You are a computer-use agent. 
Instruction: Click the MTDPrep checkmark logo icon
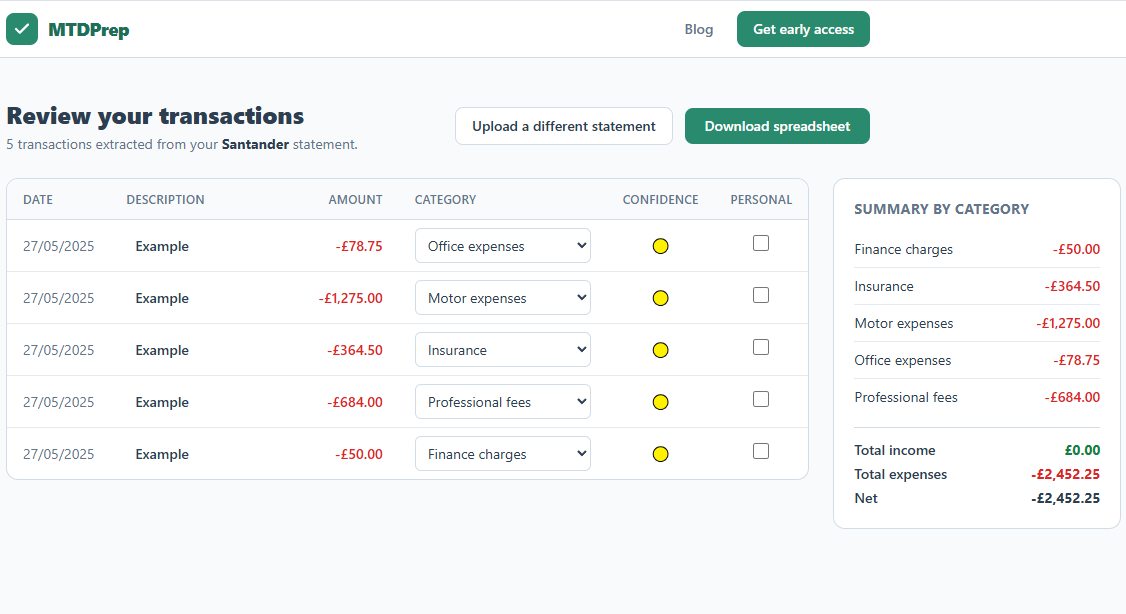pos(22,29)
